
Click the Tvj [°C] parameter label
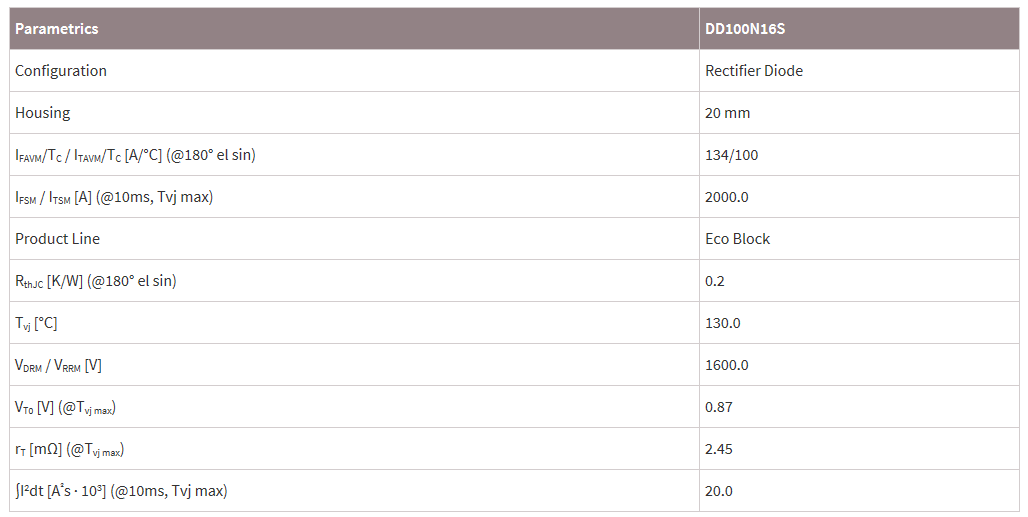pyautogui.click(x=36, y=323)
